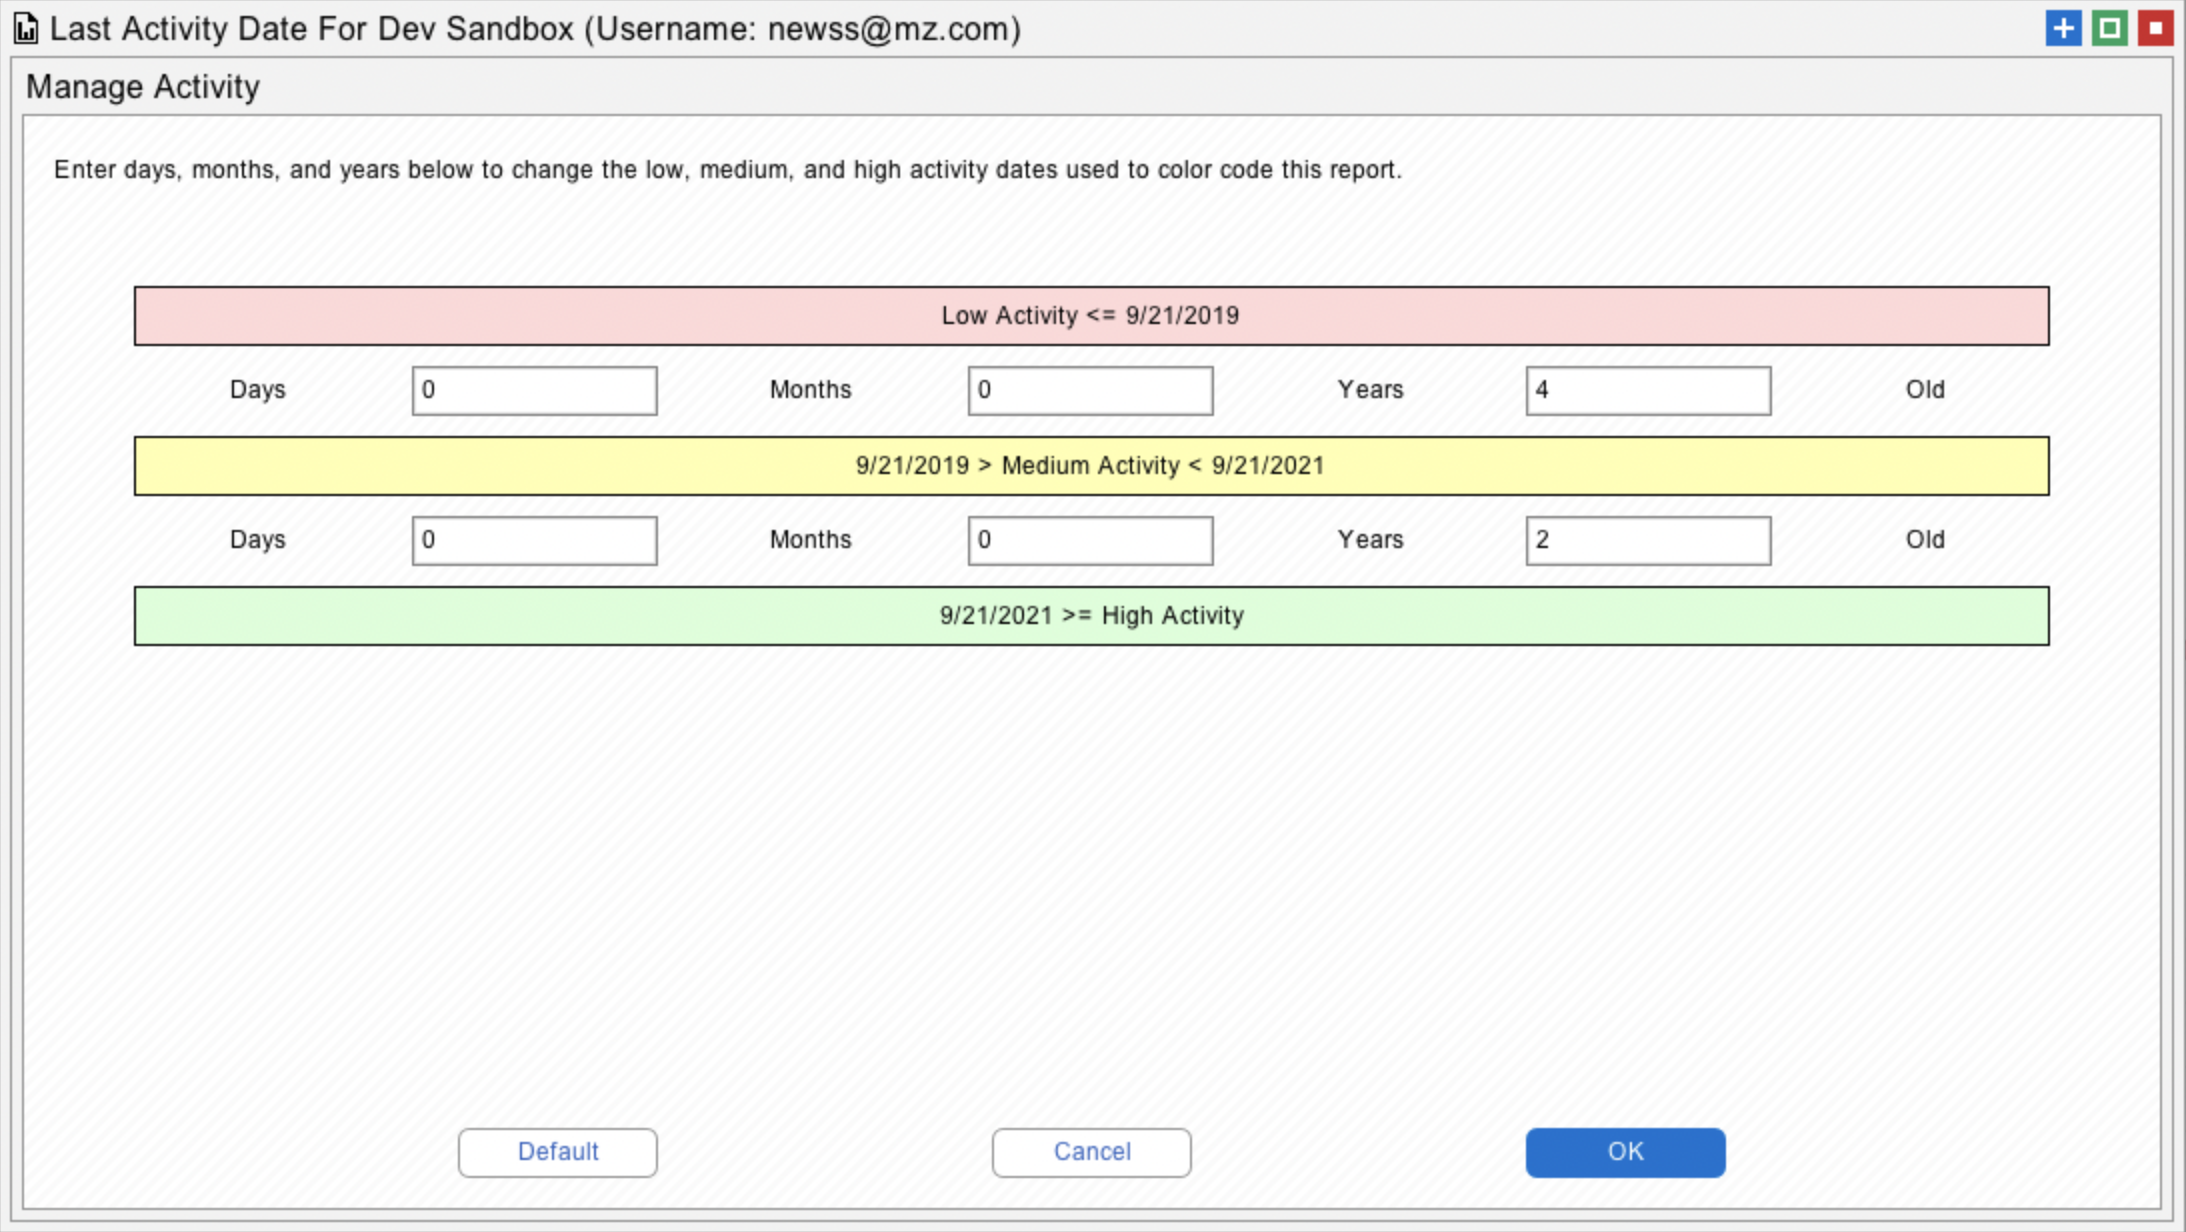
Task: Select the Low Activity Years field containing 4
Action: point(1647,390)
